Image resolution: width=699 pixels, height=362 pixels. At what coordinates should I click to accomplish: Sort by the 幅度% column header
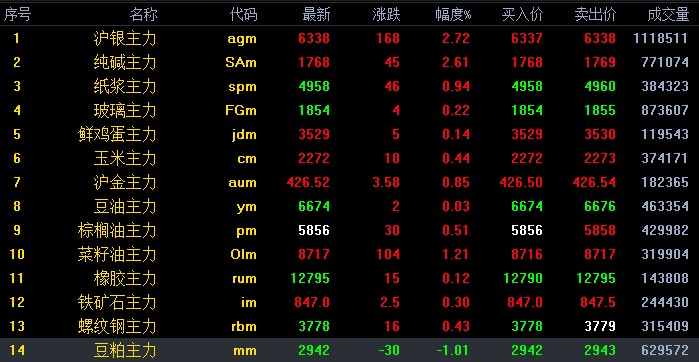click(x=453, y=15)
